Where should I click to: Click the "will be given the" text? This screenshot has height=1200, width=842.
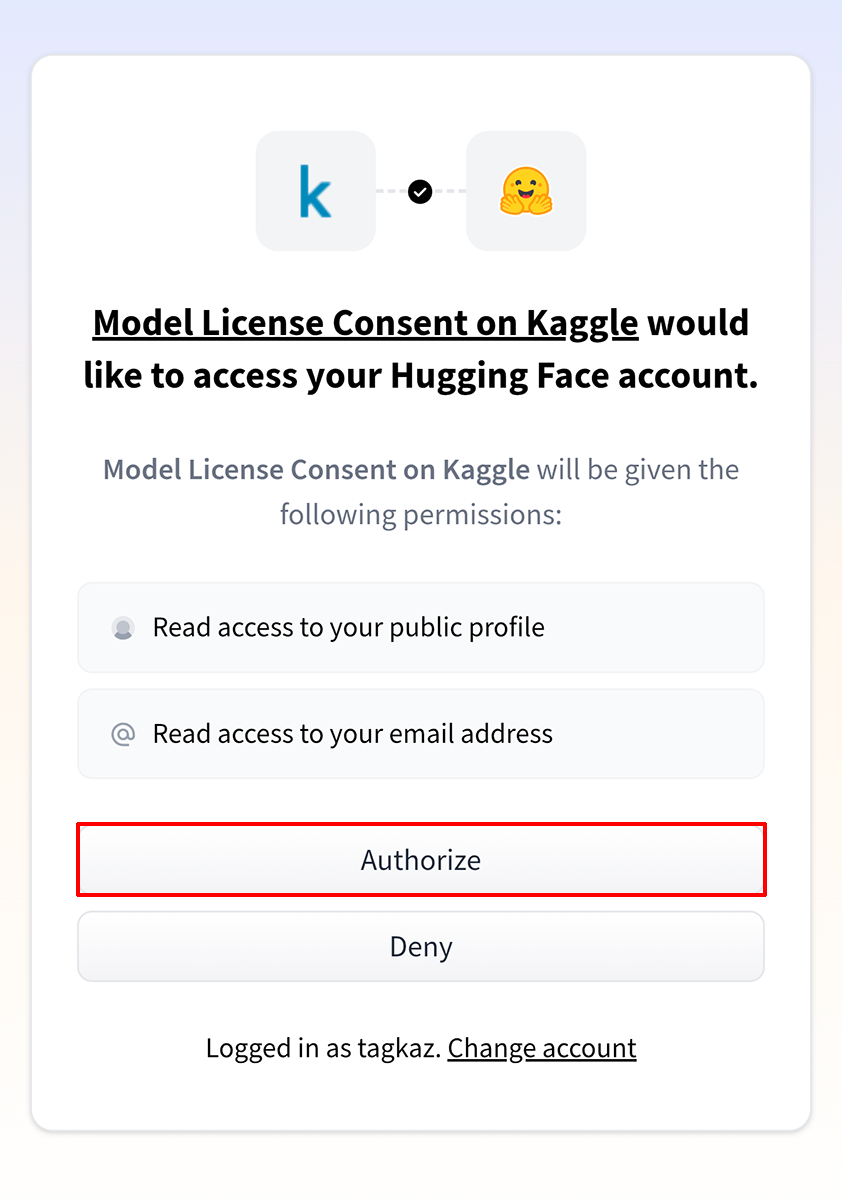click(x=638, y=470)
